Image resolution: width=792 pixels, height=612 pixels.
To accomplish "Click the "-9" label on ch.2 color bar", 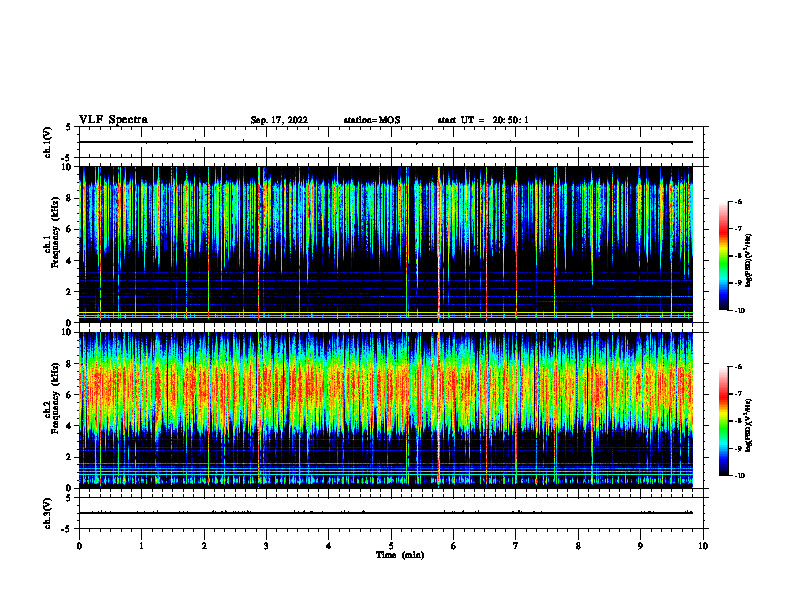I will (x=738, y=448).
